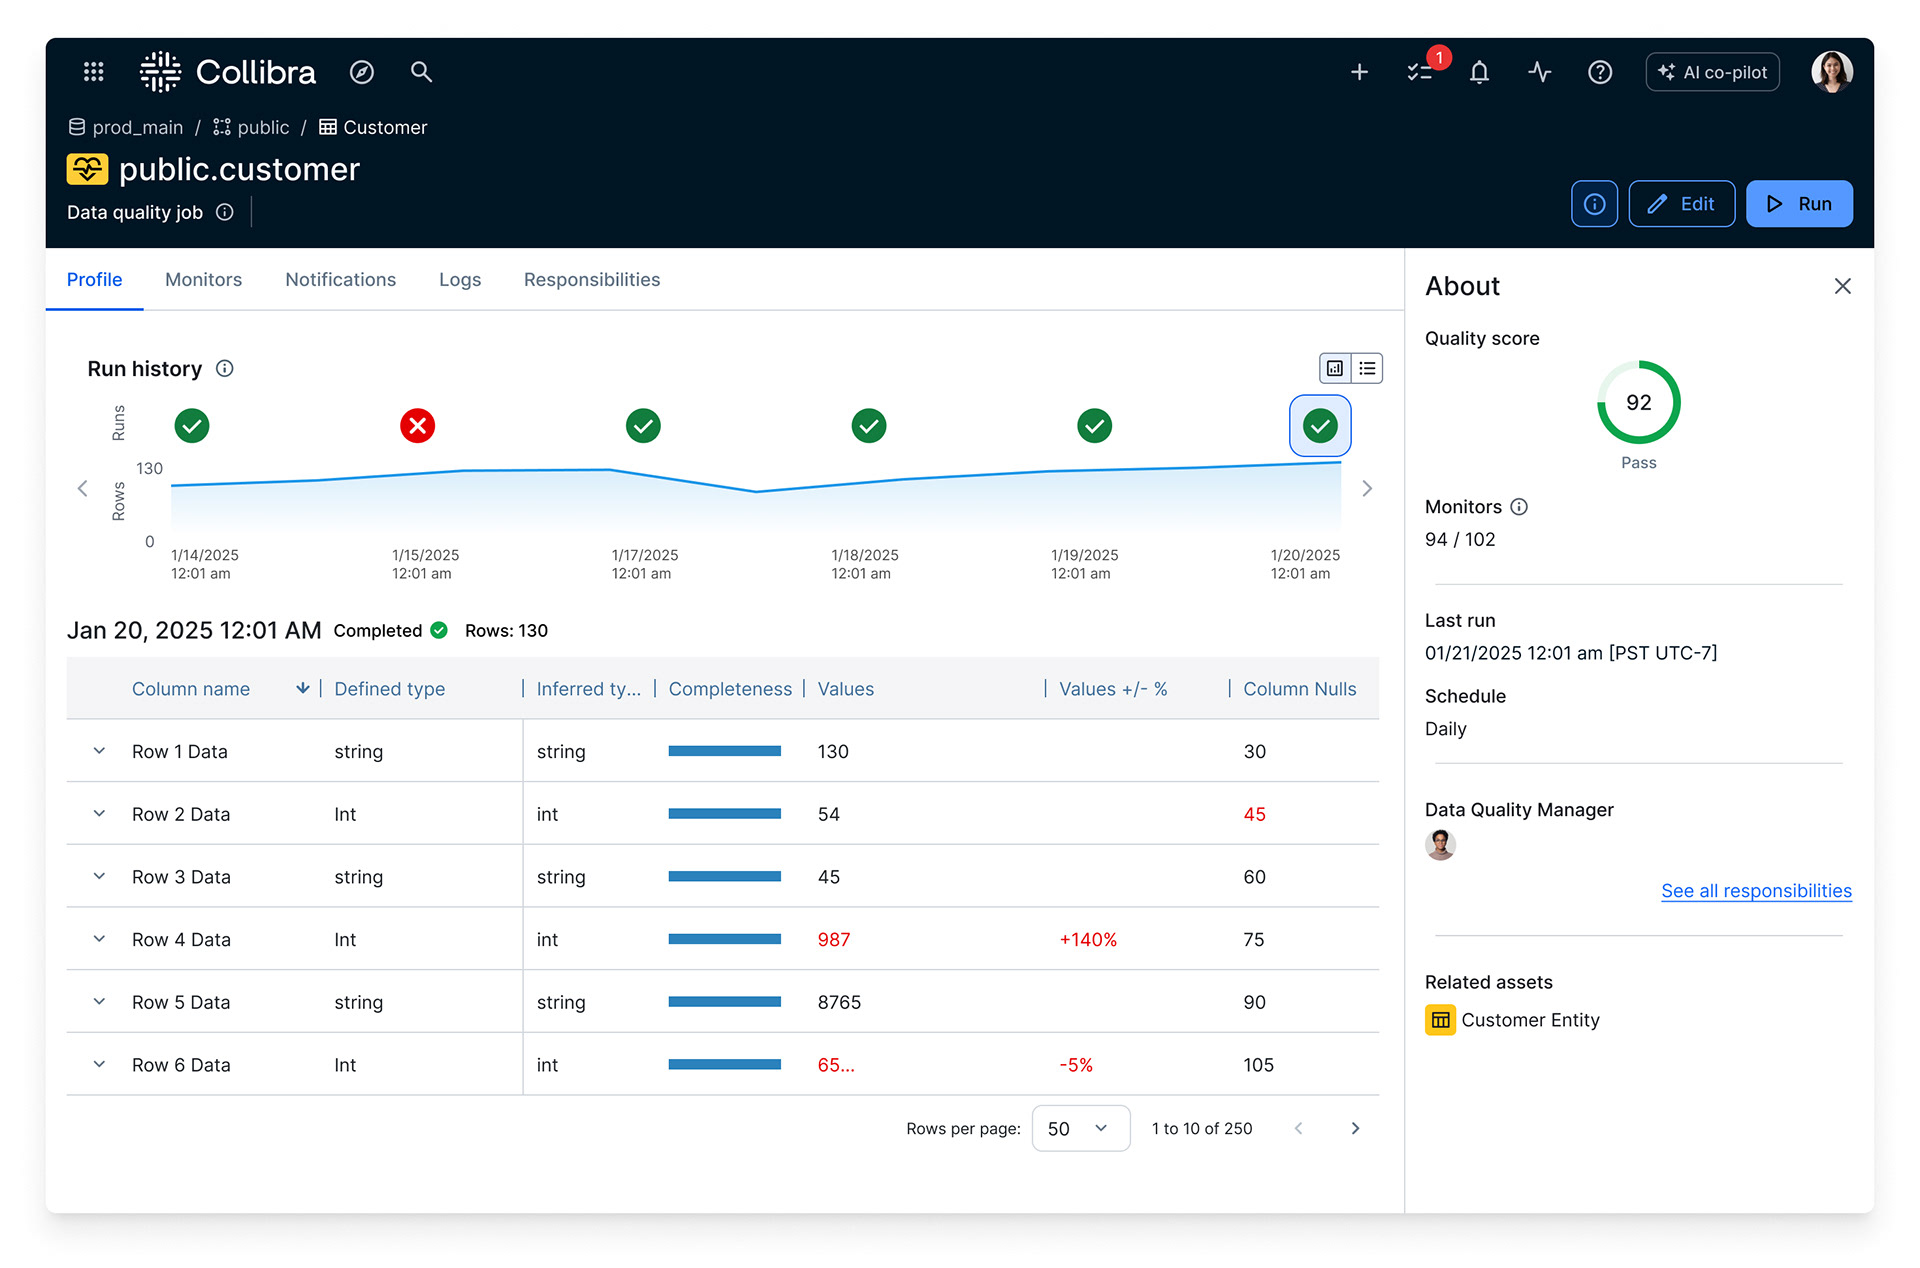Click the compass explore icon
Image resolution: width=1920 pixels, height=1268 pixels.
tap(362, 72)
